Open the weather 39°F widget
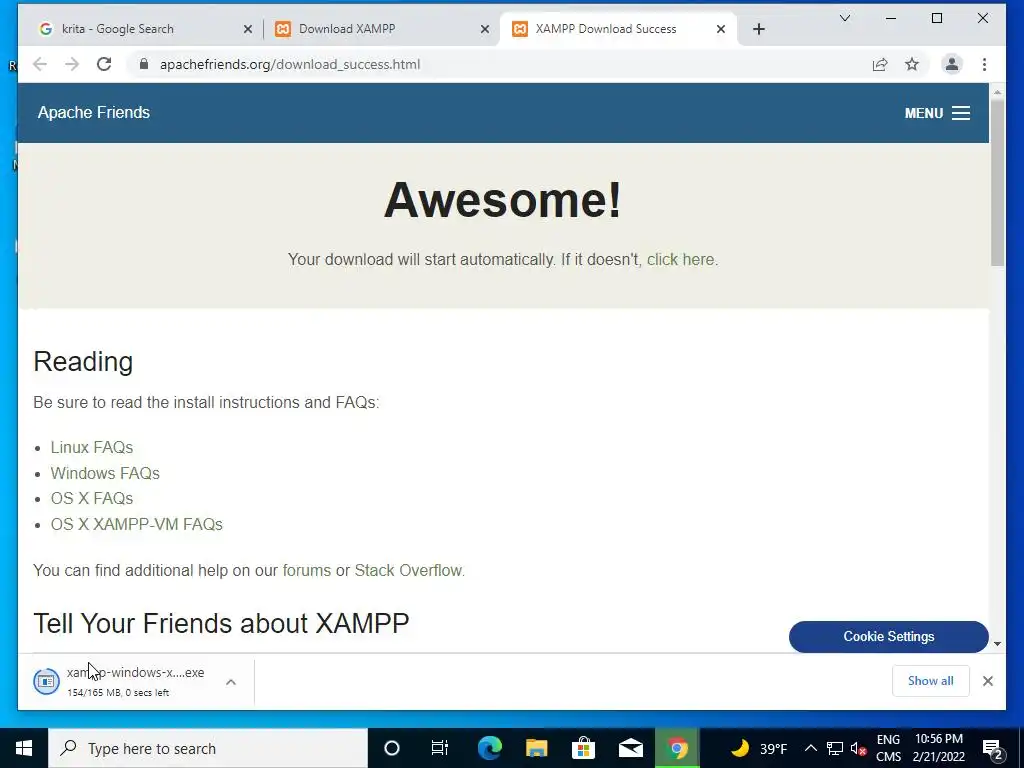Viewport: 1024px width, 768px height. coord(758,748)
